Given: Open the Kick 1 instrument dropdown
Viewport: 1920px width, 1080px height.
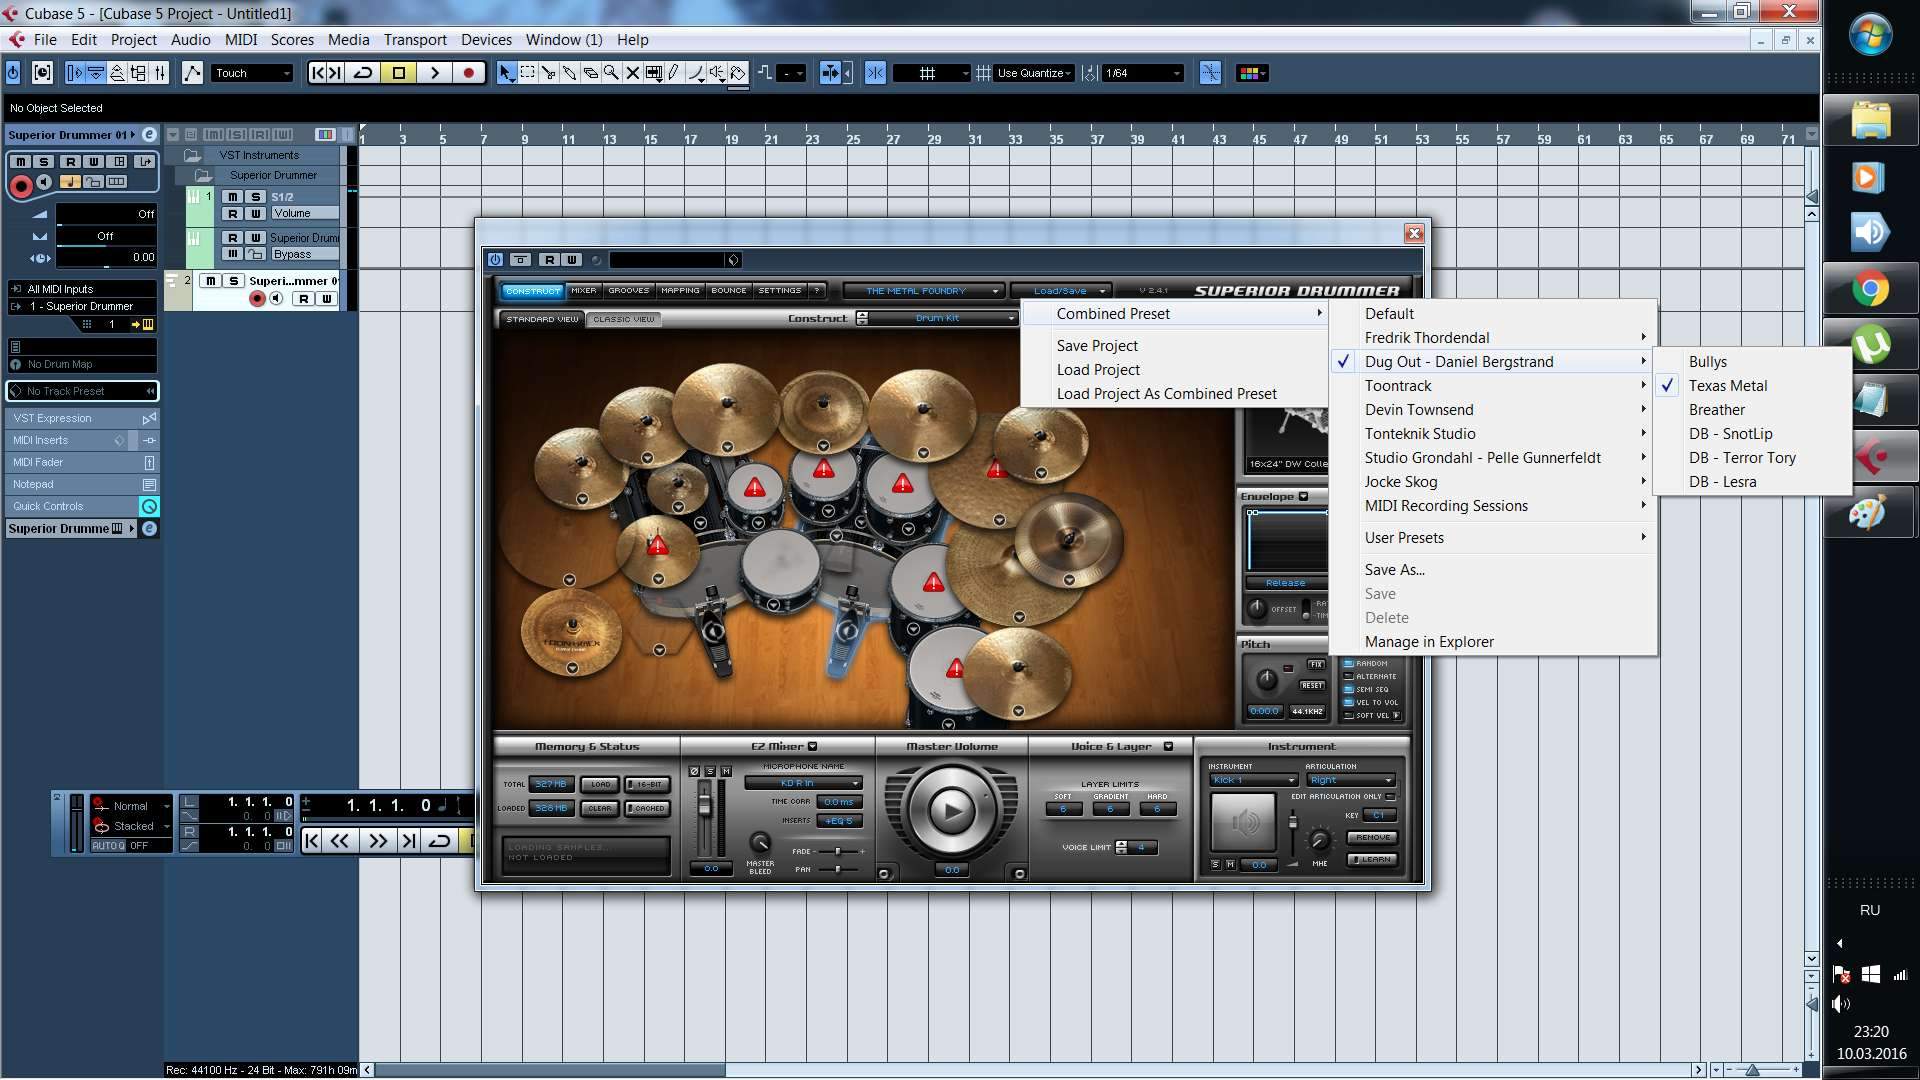Looking at the screenshot, I should tap(1253, 780).
